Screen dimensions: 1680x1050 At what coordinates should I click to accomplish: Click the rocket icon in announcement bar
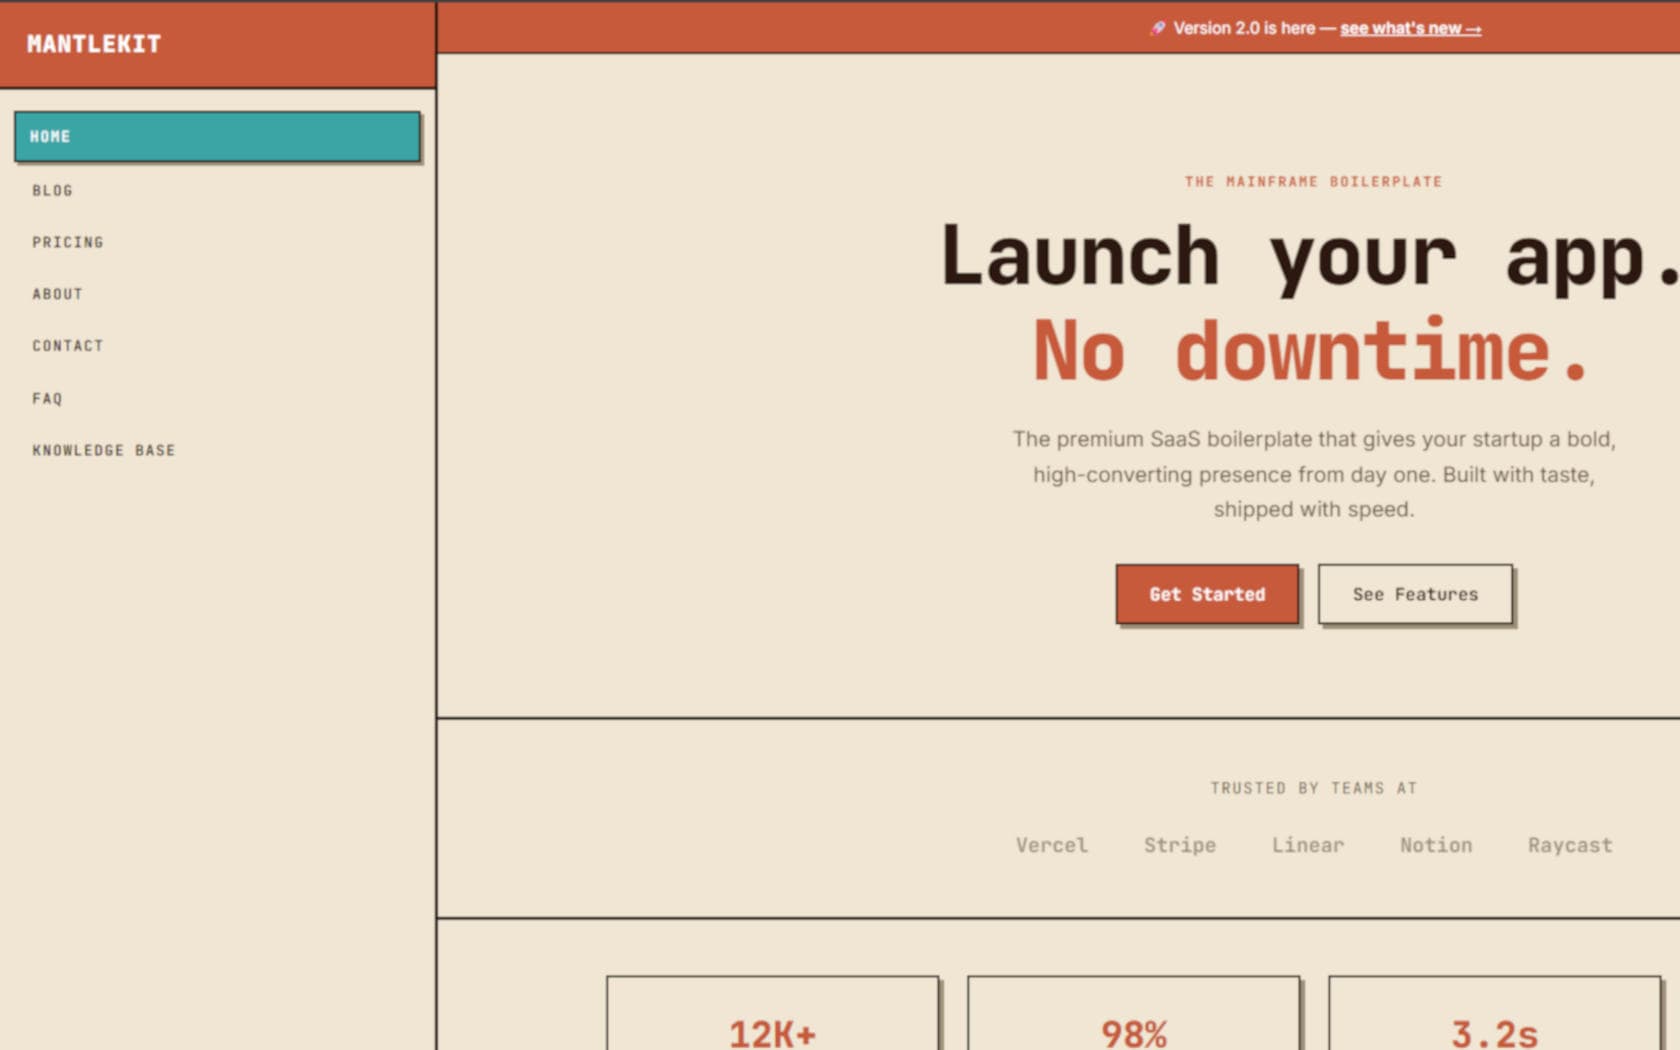1157,28
